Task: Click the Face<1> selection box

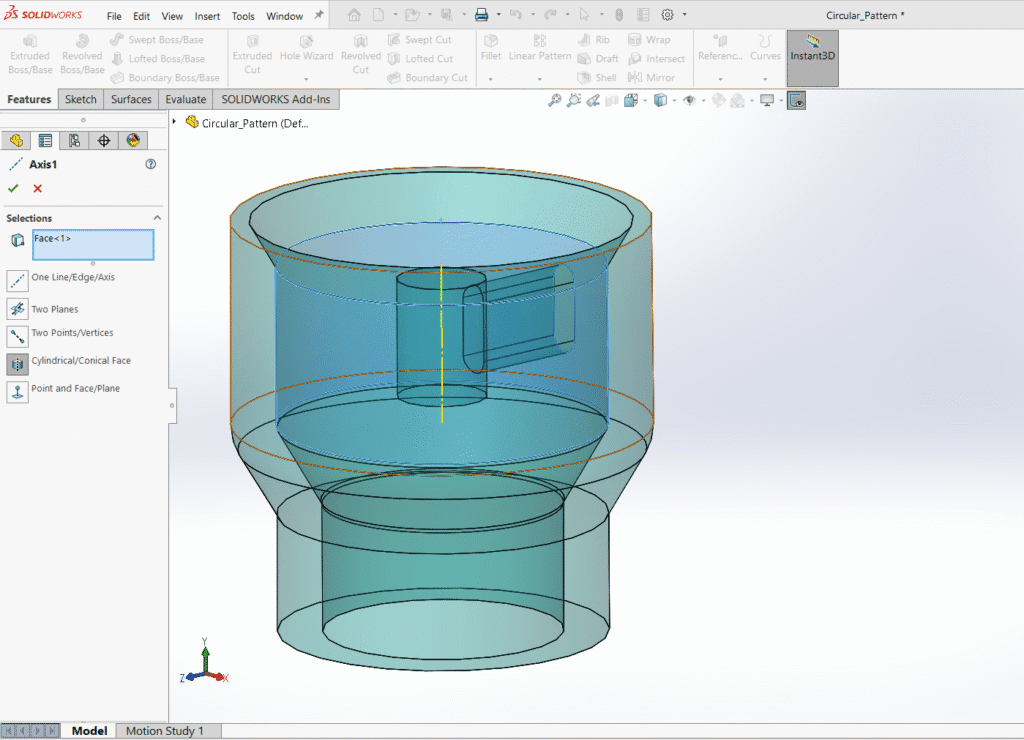Action: click(x=93, y=245)
